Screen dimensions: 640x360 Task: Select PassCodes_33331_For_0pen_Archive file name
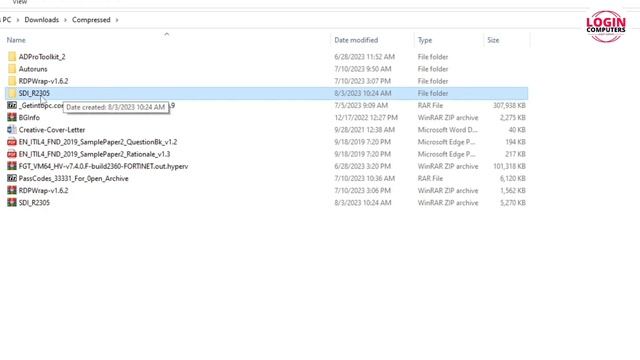click(73, 178)
